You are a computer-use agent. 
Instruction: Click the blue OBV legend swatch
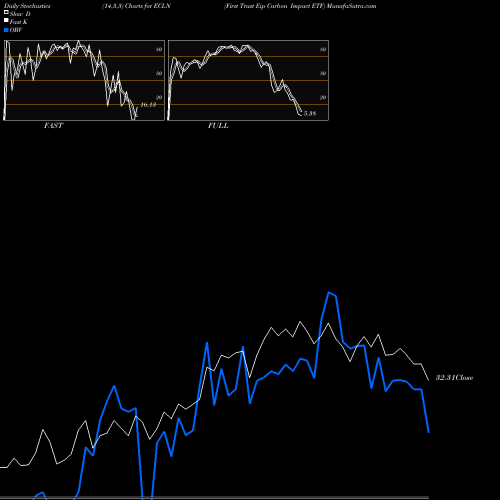click(x=6, y=30)
